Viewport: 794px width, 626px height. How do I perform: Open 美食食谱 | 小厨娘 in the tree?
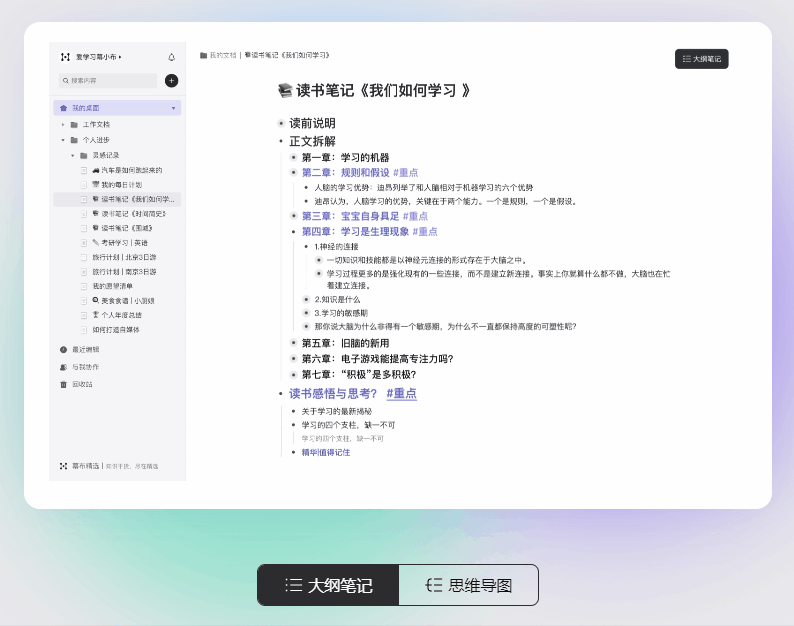coord(123,301)
